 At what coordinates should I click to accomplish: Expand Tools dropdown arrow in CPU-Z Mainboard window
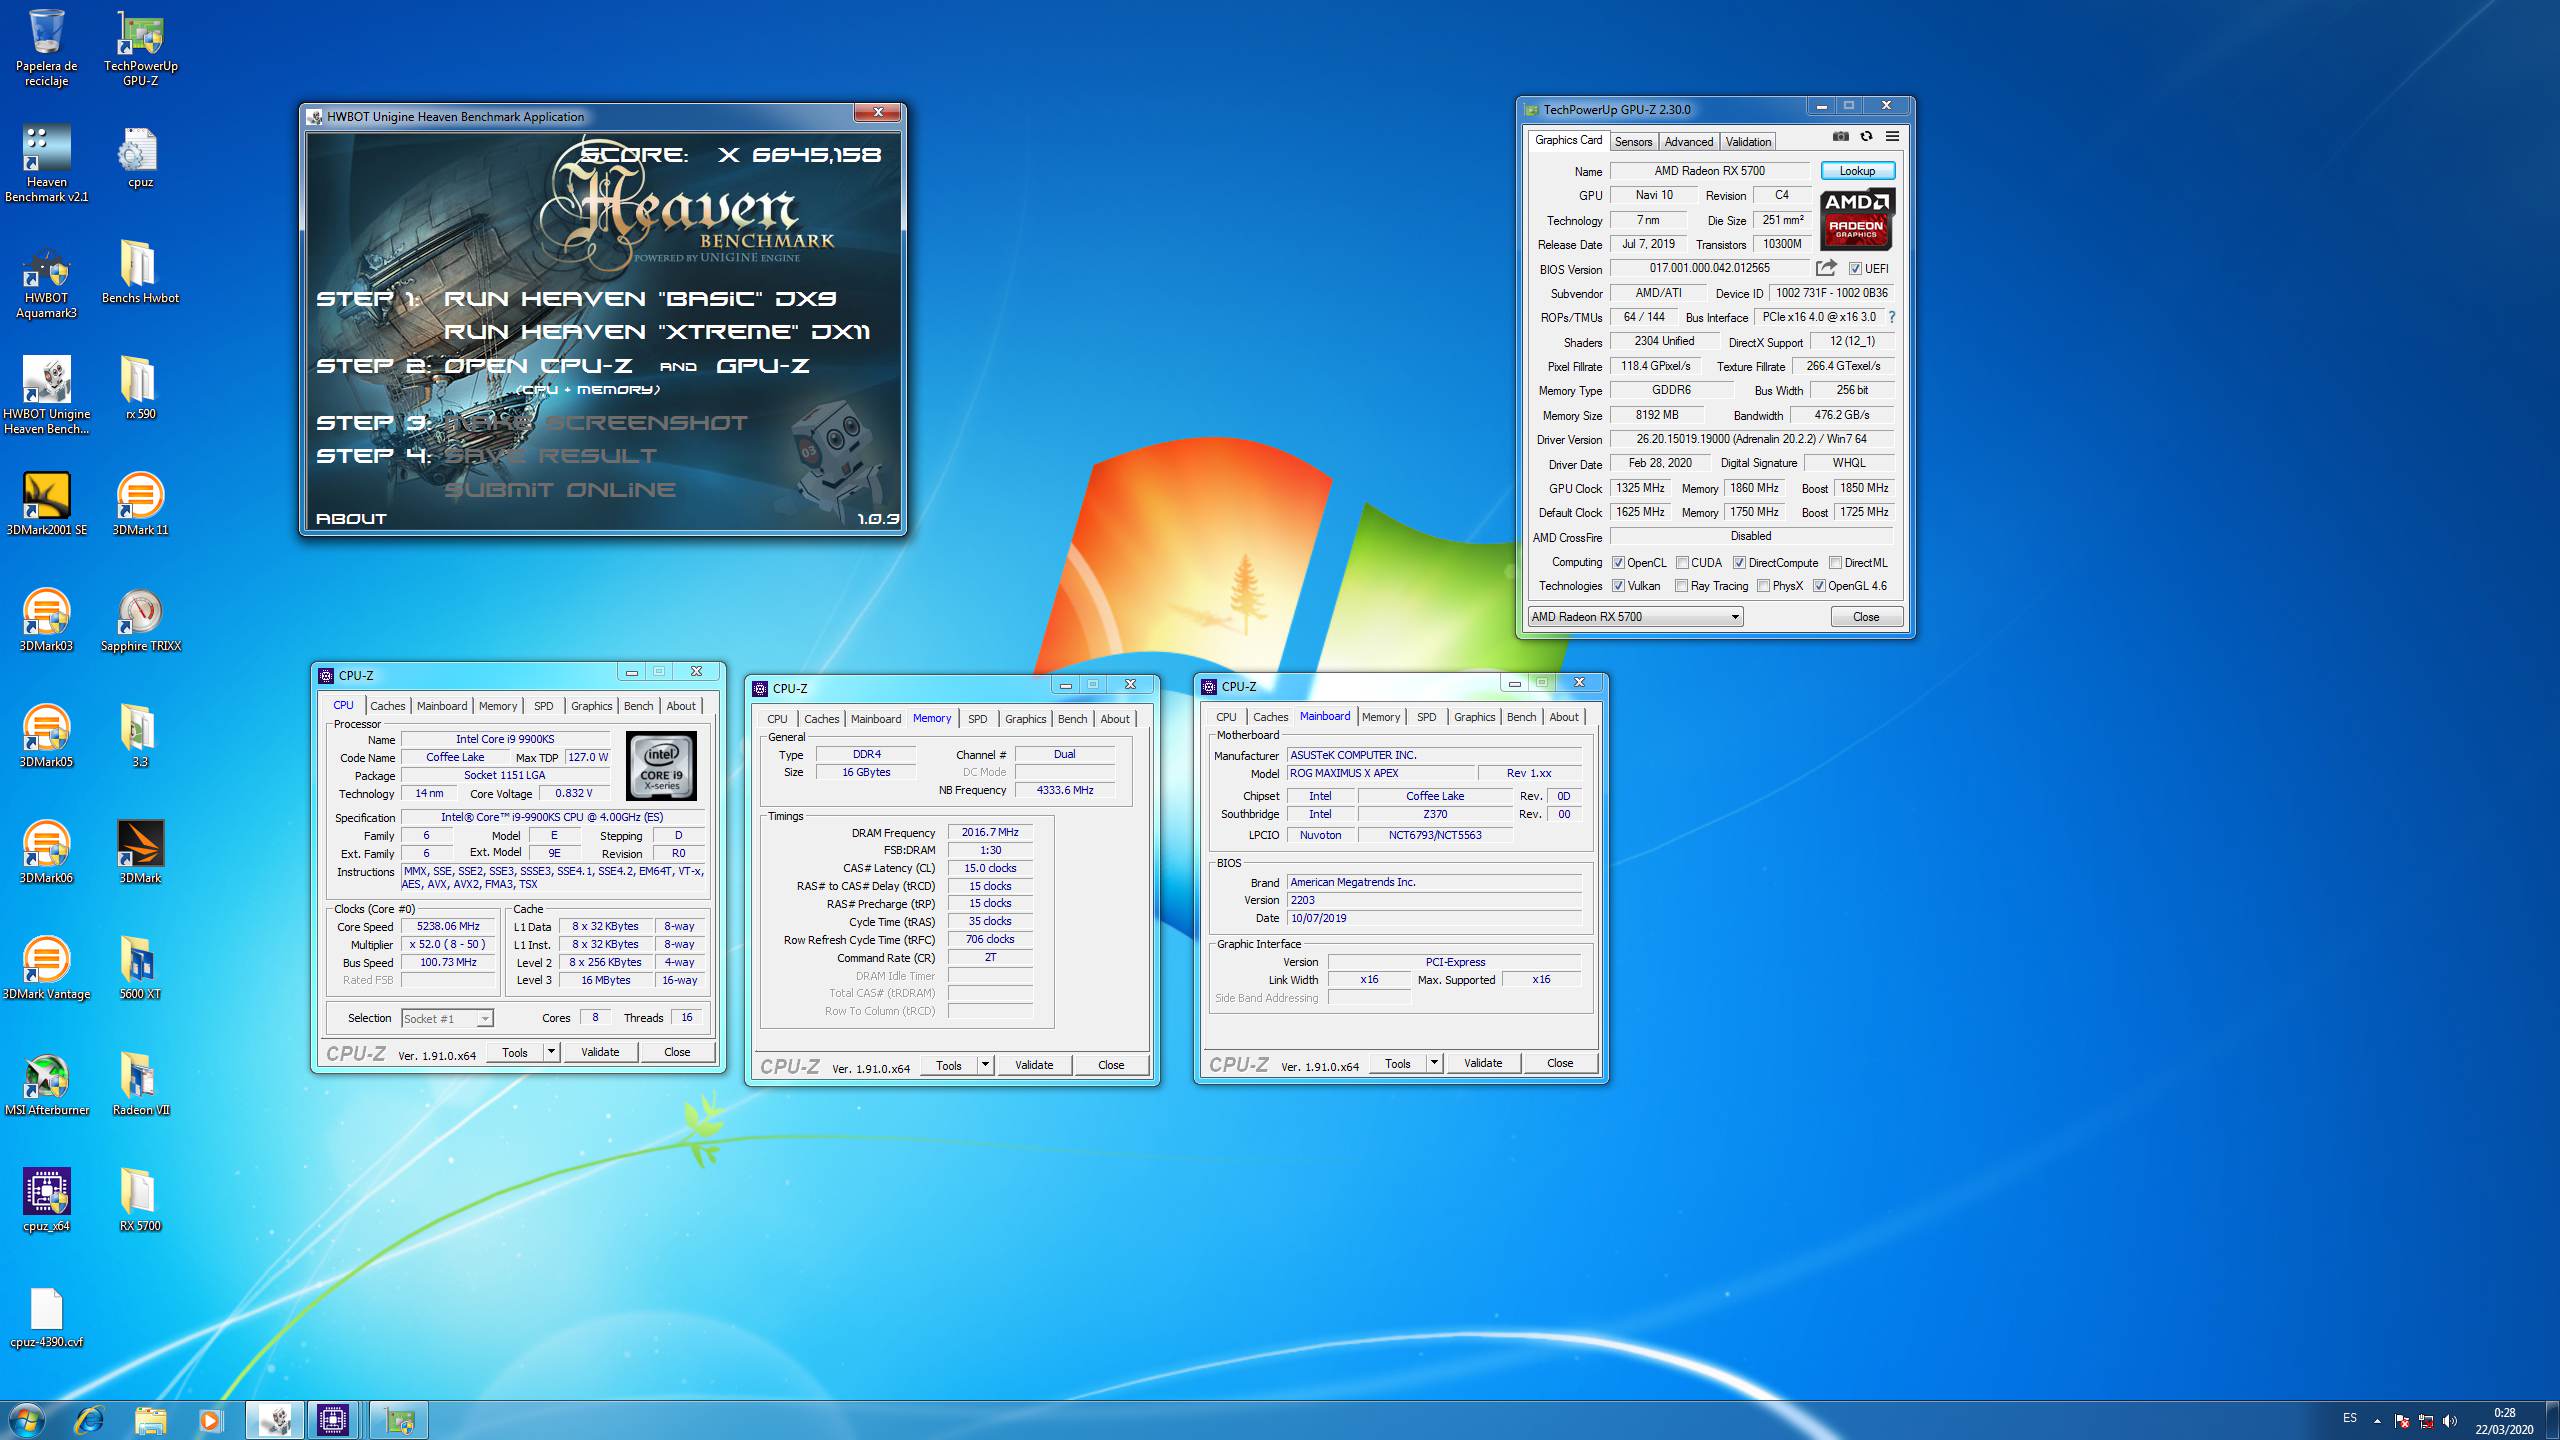coord(1434,1063)
